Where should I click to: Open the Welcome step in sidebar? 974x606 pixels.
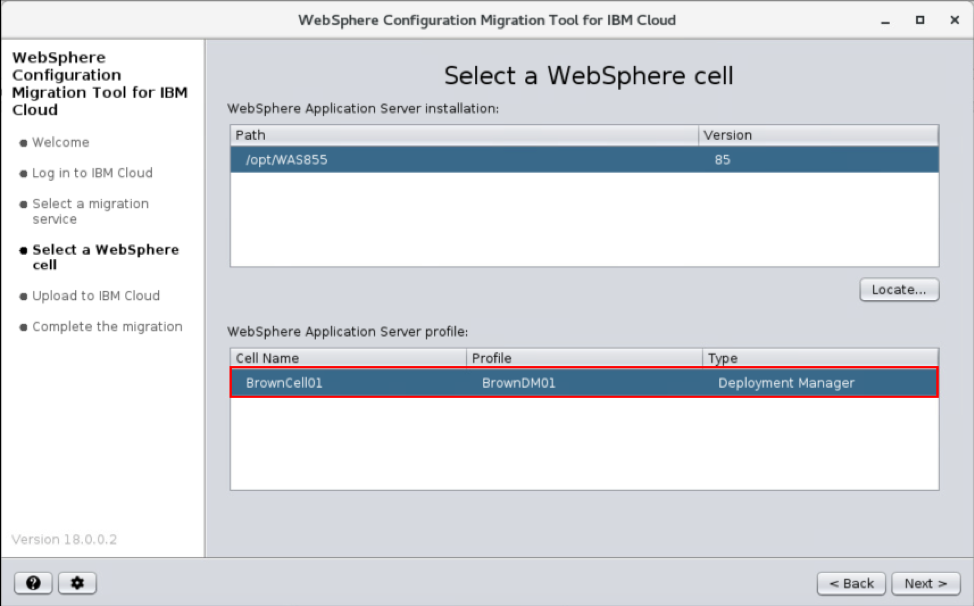[60, 143]
